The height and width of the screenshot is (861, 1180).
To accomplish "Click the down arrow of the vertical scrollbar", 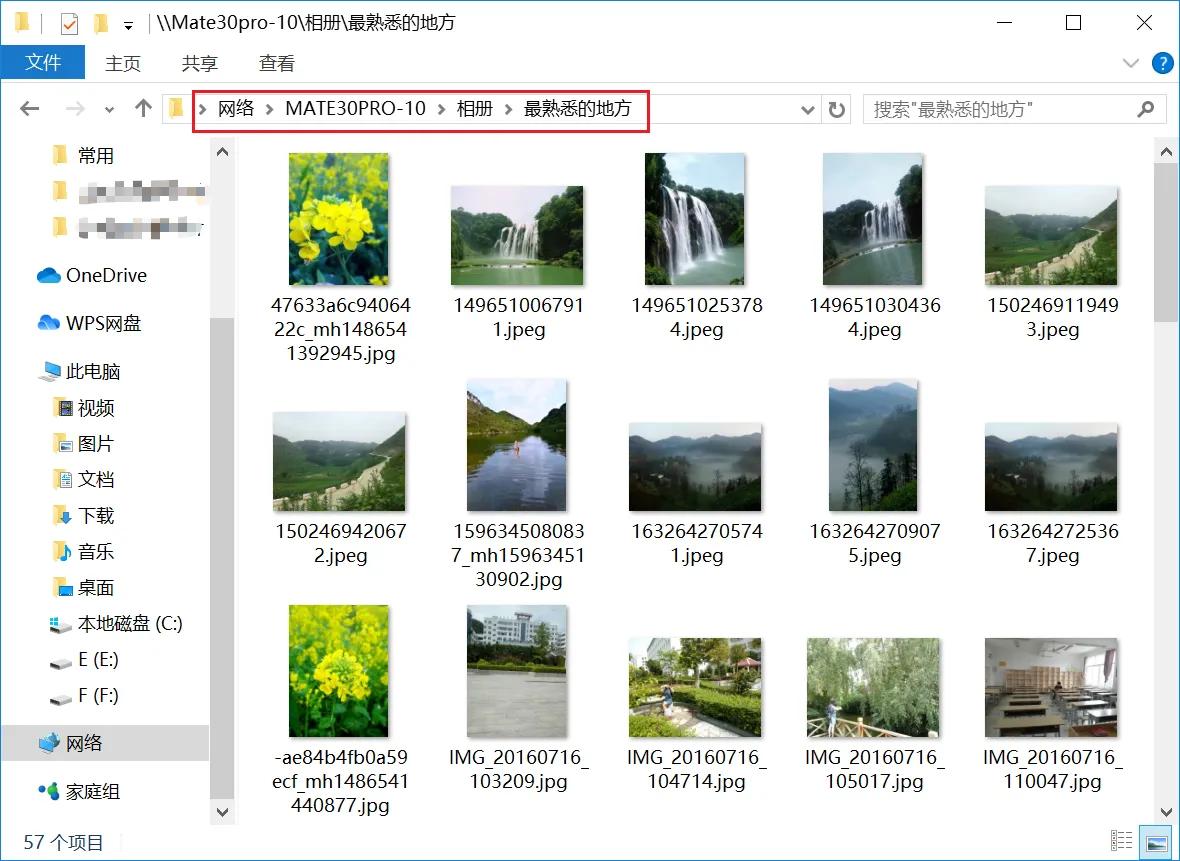I will point(1166,812).
